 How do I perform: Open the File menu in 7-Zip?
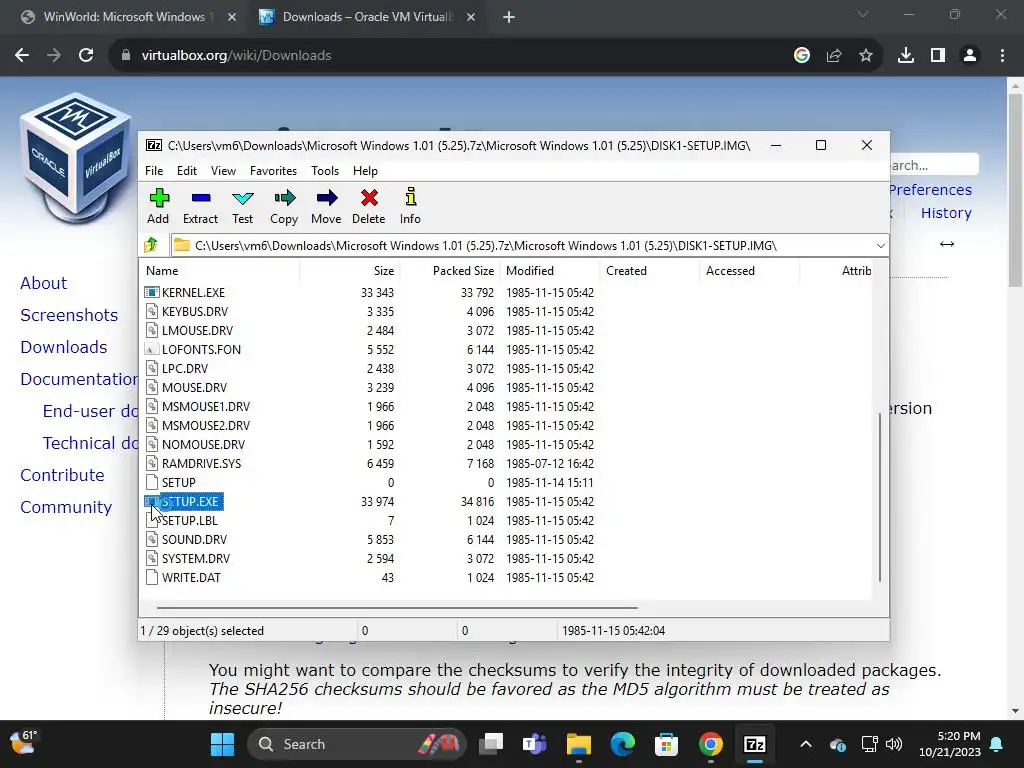coord(154,170)
